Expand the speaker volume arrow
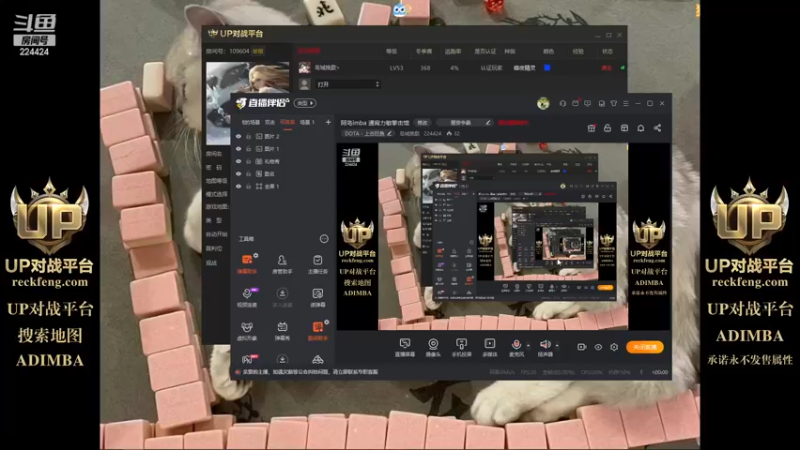This screenshot has height=450, width=800. click(557, 345)
